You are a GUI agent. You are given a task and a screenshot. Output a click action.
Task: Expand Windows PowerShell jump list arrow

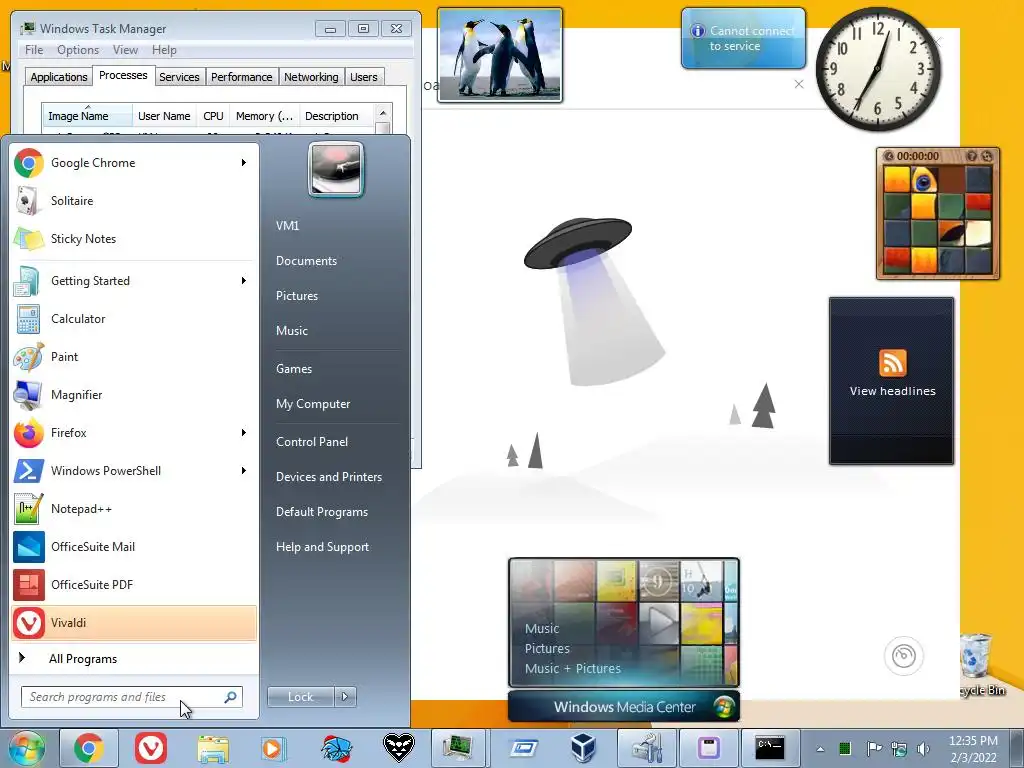[x=244, y=471]
